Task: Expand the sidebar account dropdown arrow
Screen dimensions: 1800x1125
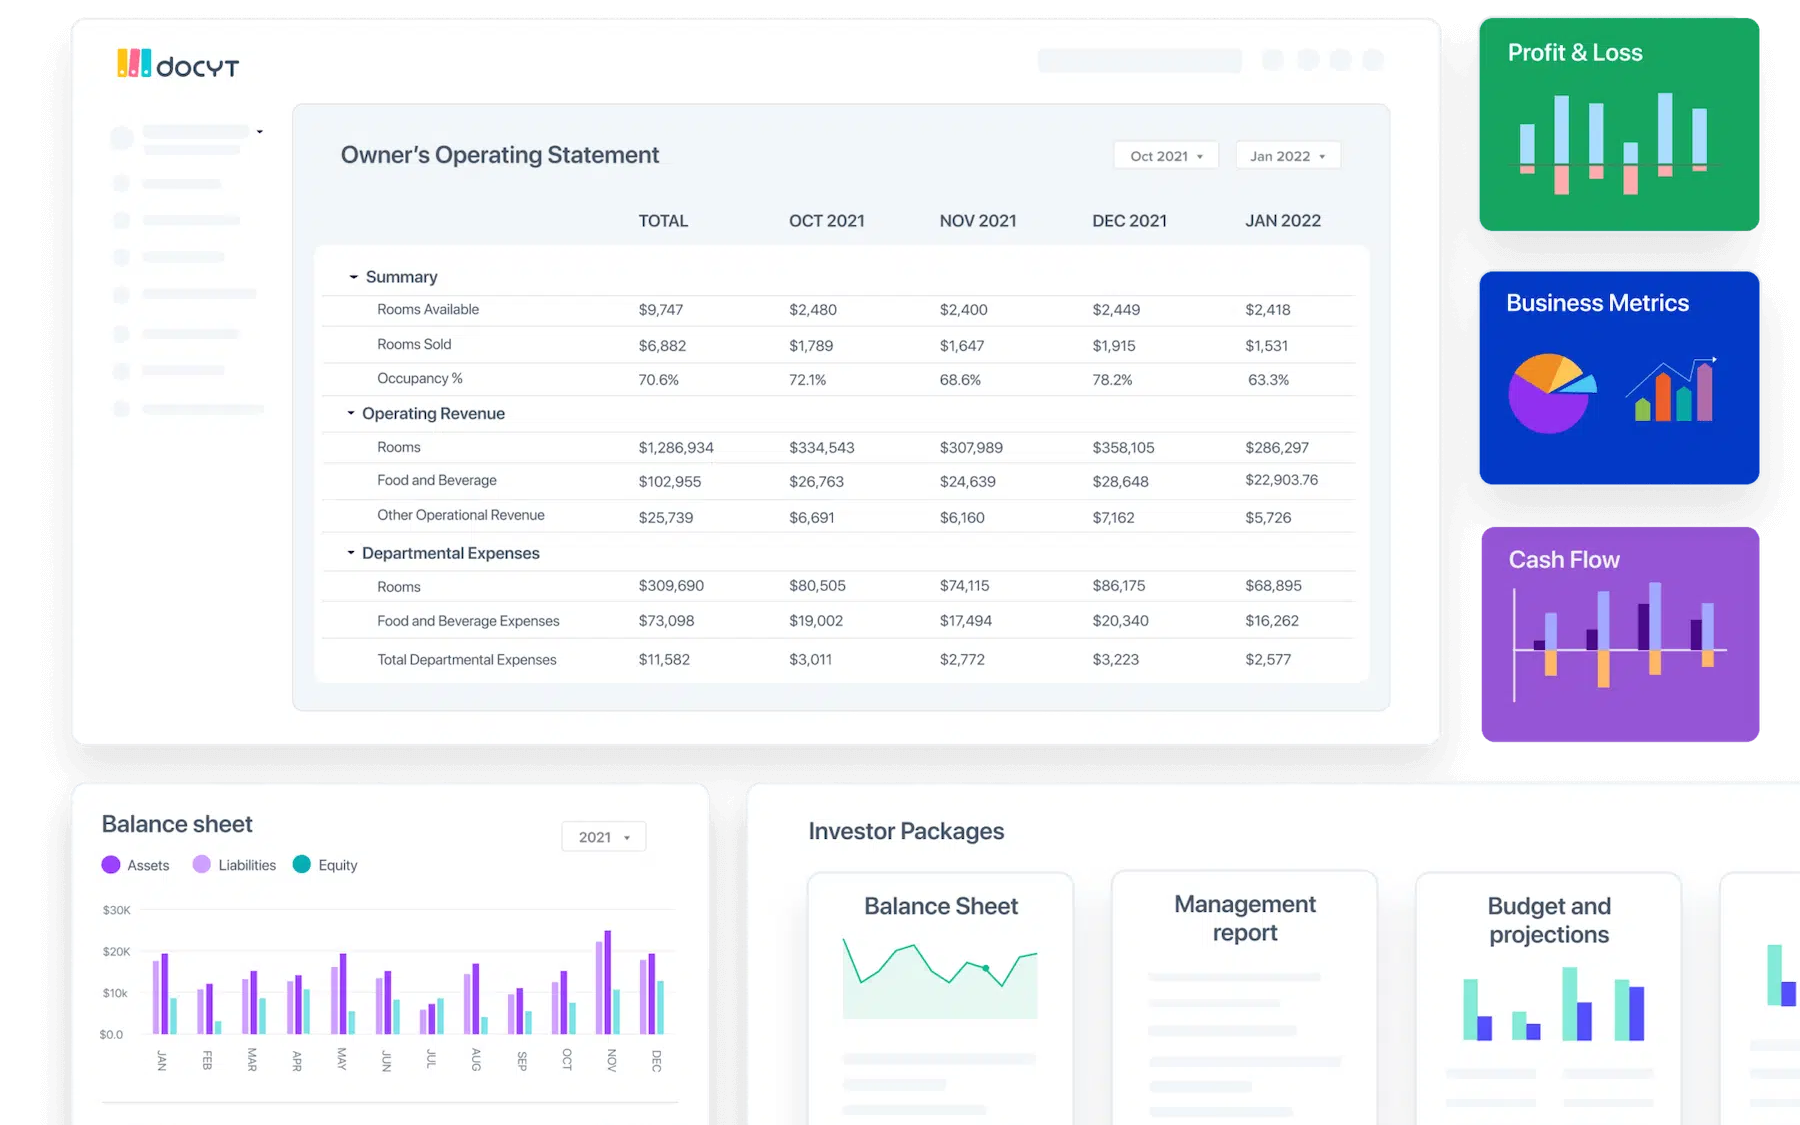Action: (x=260, y=132)
